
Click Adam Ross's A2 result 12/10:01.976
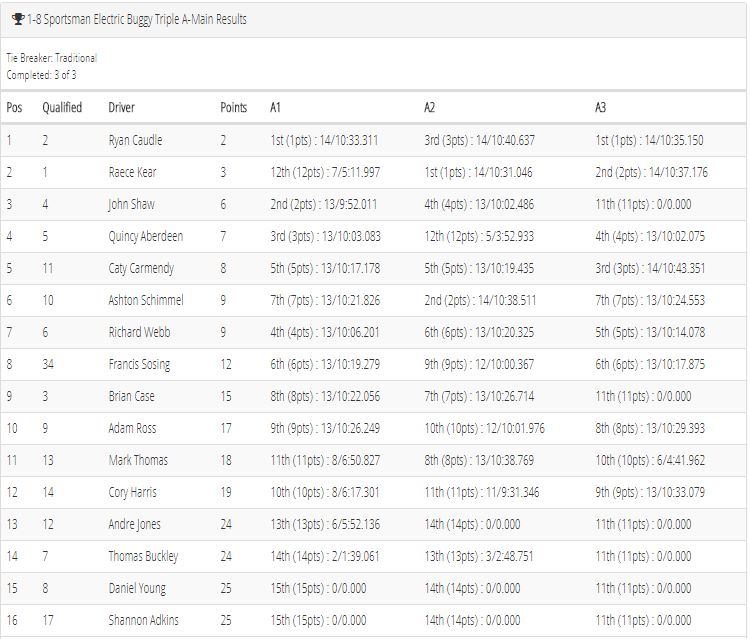[485, 428]
